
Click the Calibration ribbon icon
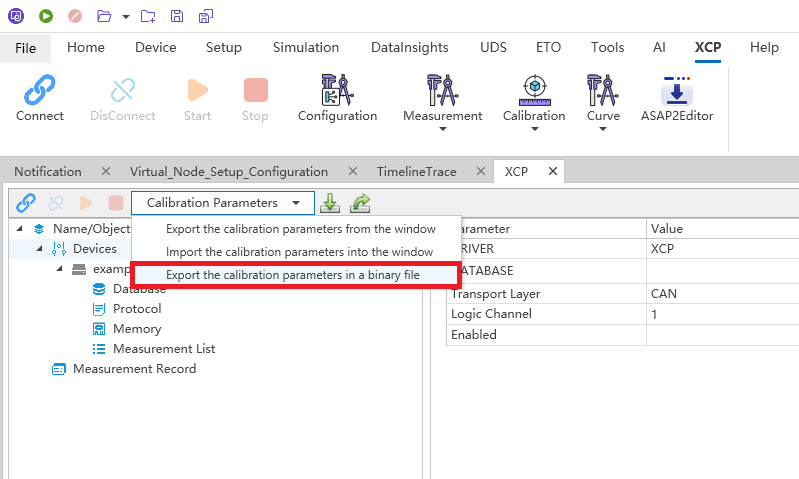(534, 91)
